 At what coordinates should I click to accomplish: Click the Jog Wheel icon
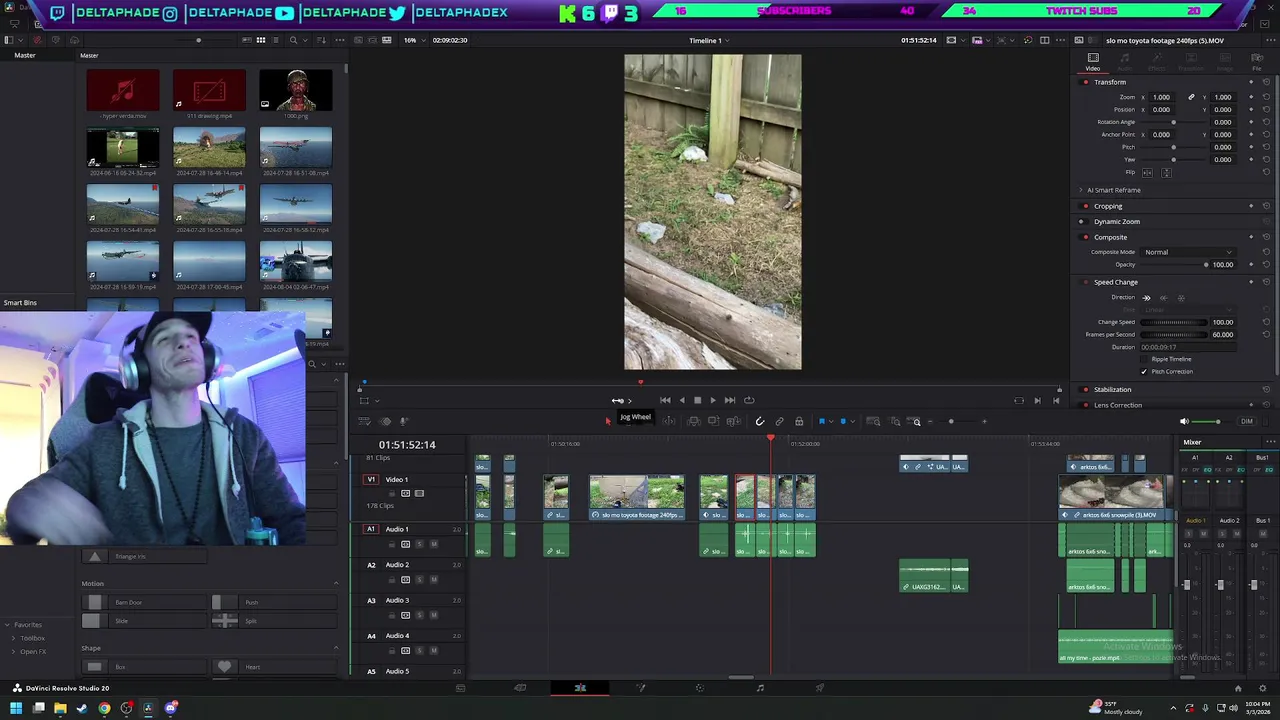click(618, 401)
